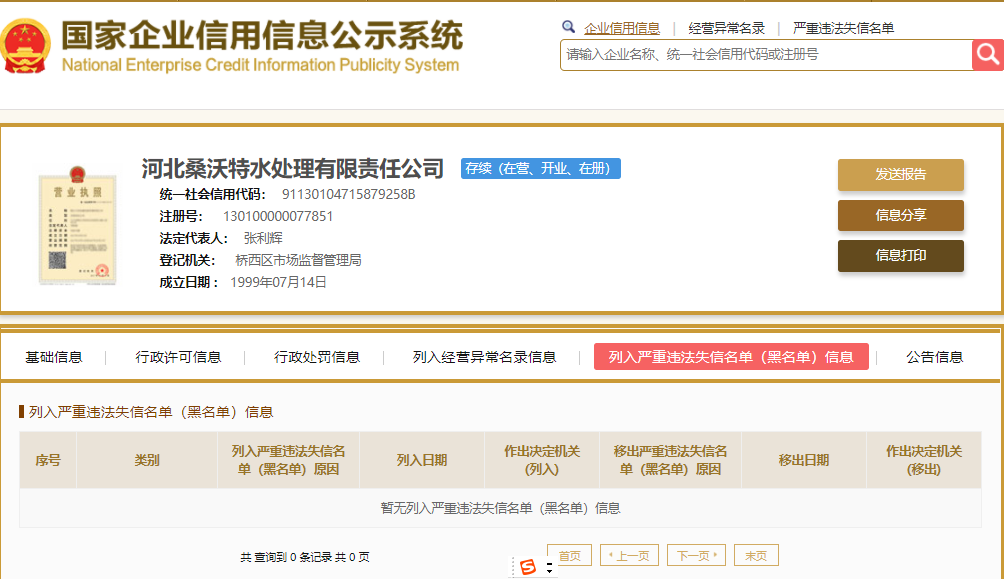Click the credit code 91130104715879258B
1004x579 pixels.
tap(349, 194)
